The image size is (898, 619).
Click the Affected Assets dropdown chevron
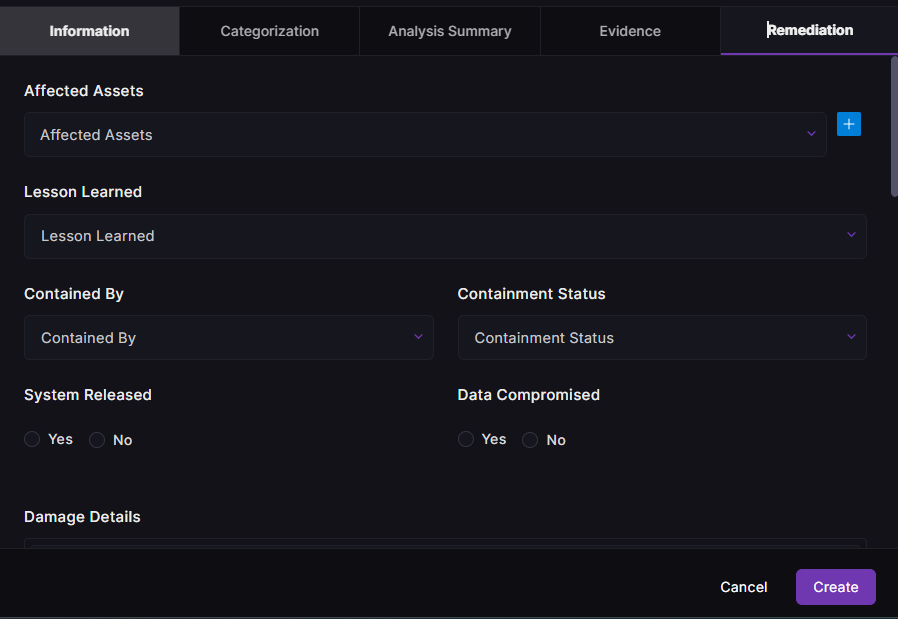click(811, 134)
